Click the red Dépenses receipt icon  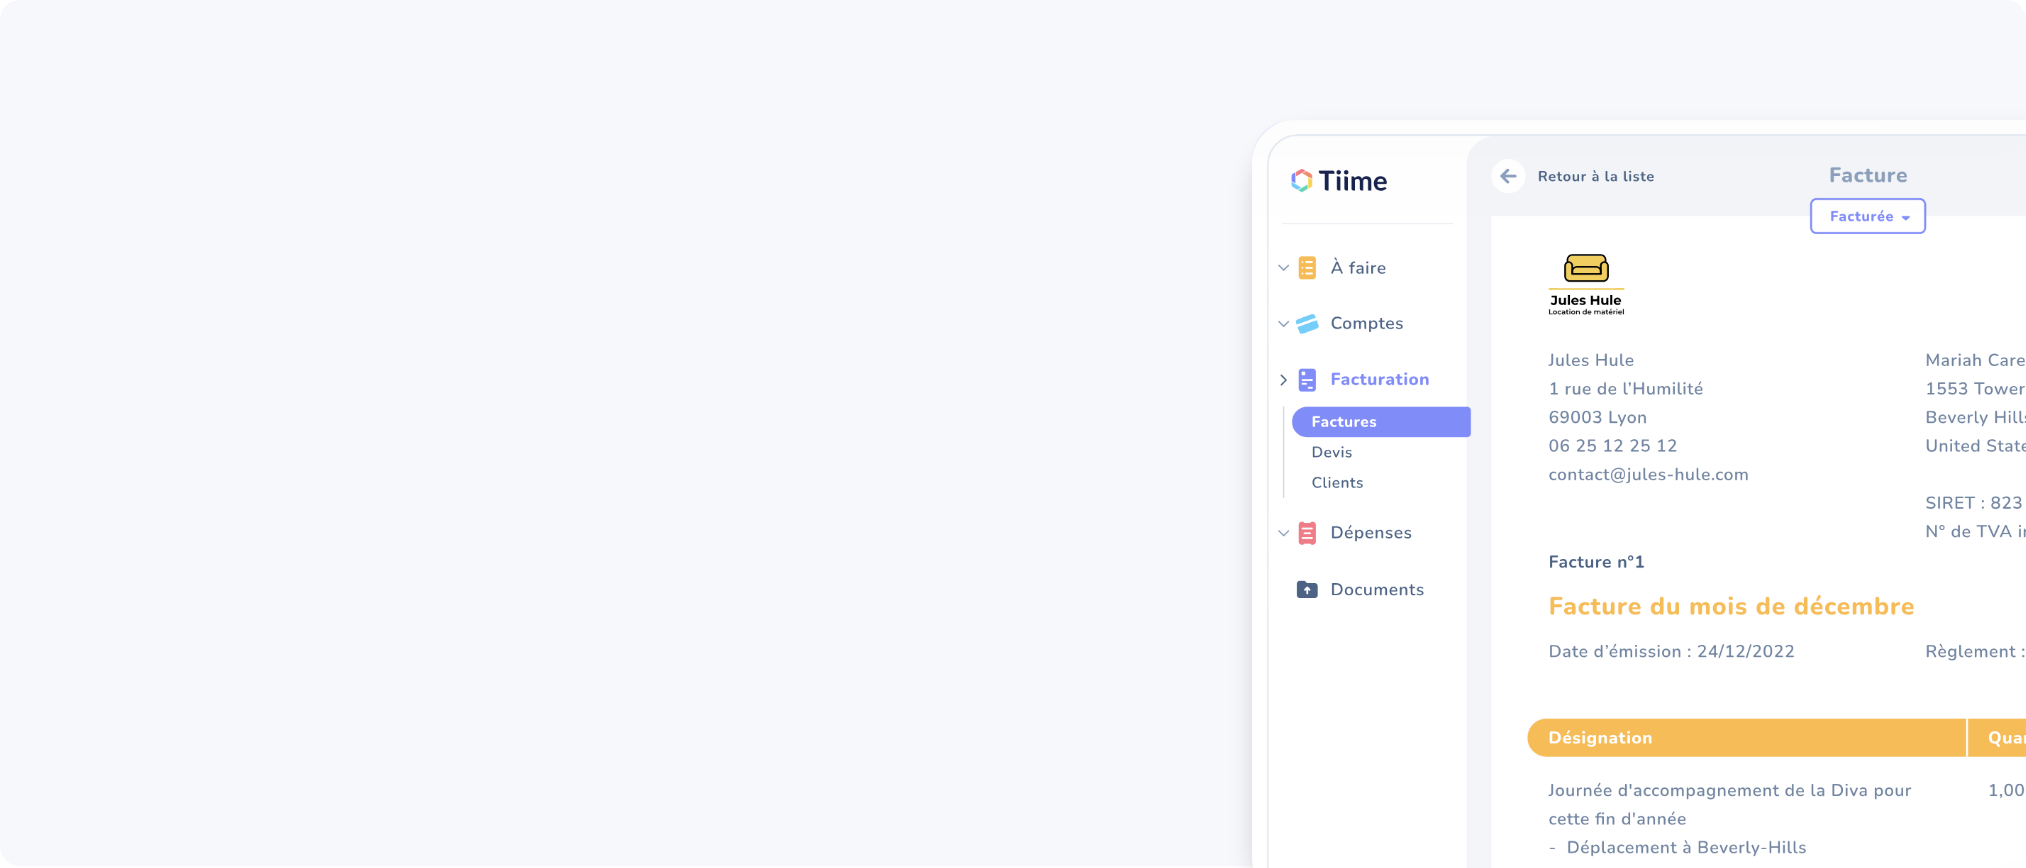point(1307,533)
